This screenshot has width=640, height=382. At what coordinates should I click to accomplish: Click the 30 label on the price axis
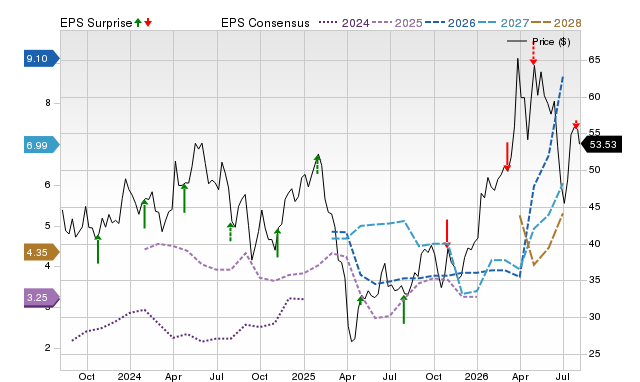[x=594, y=317]
